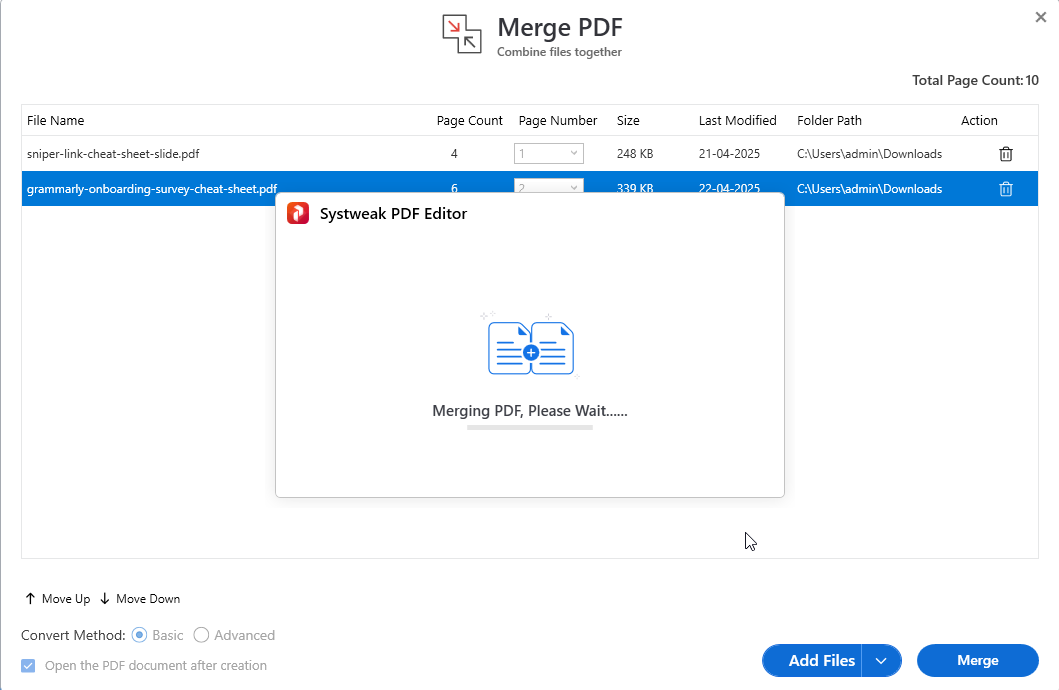Click the merging documents illustration
The height and width of the screenshot is (690, 1059).
pos(531,346)
